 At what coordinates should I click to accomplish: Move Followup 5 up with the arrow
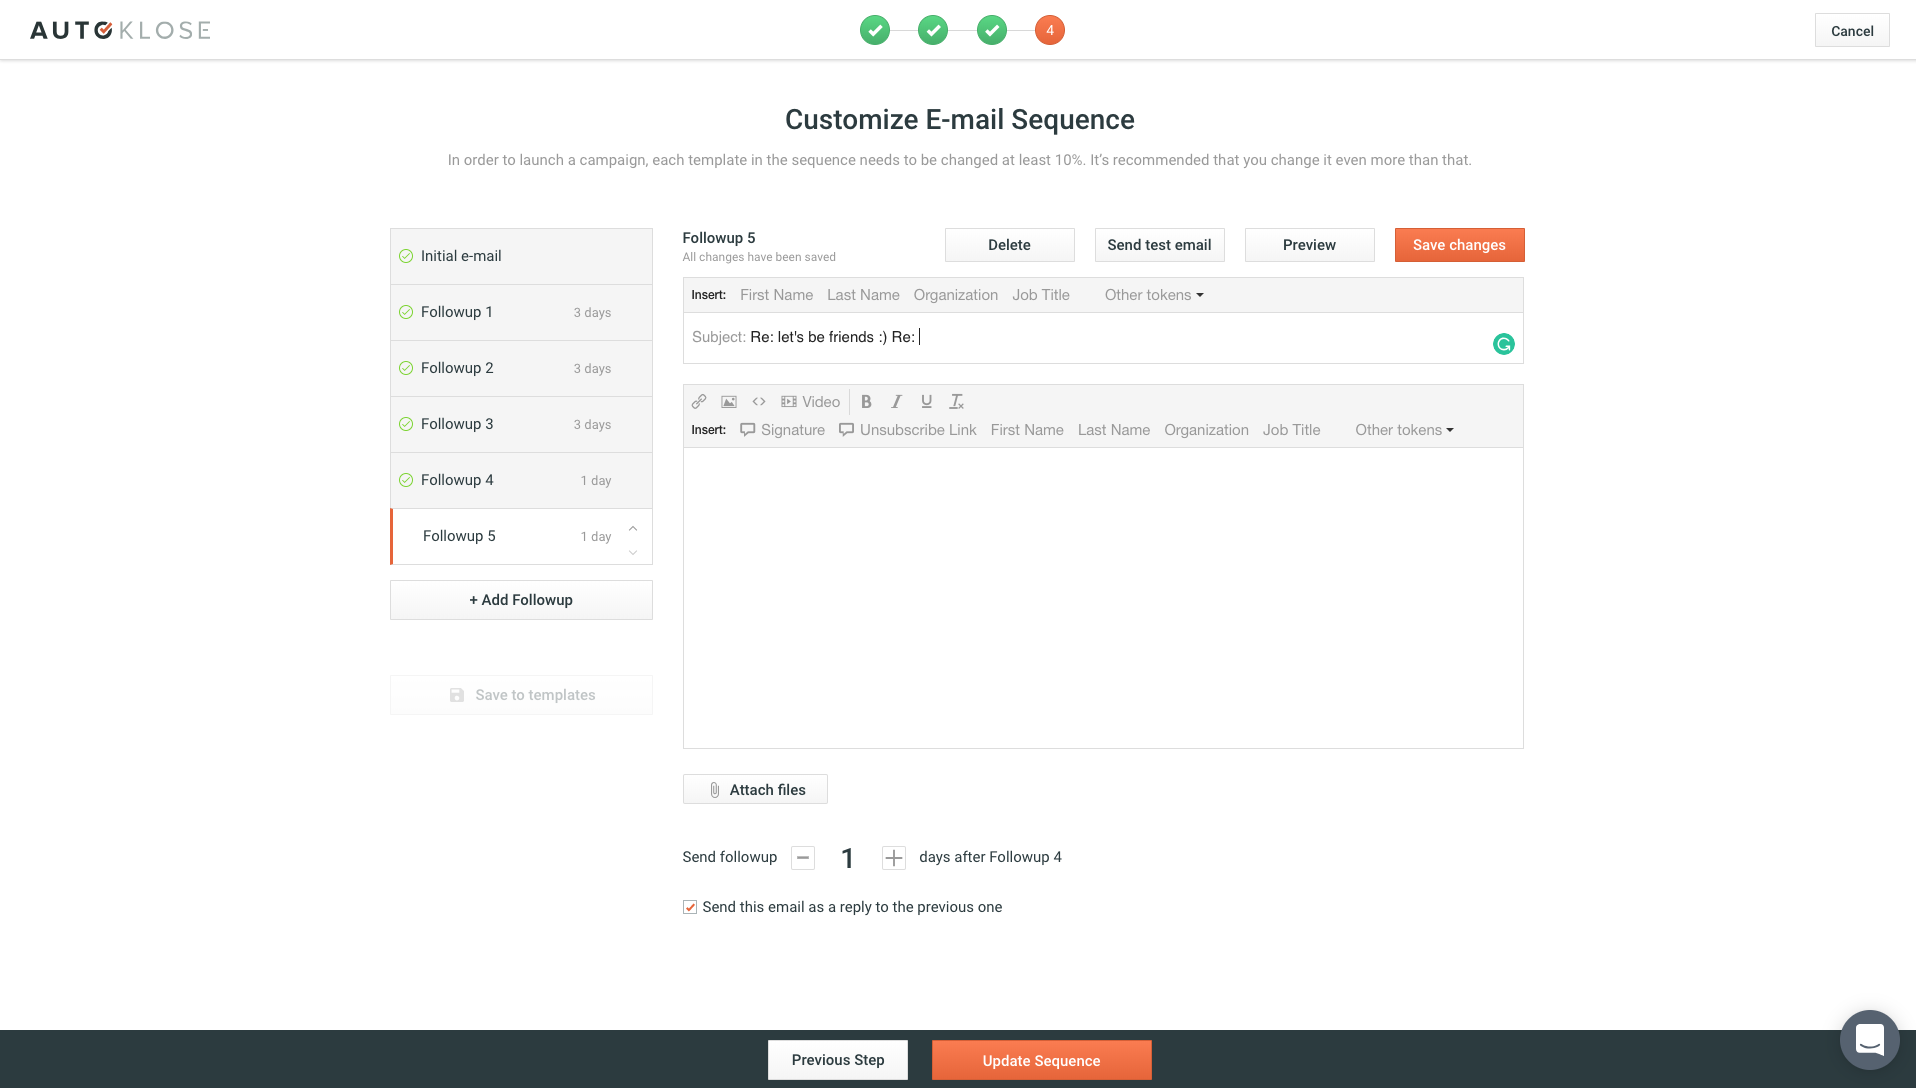pos(633,527)
